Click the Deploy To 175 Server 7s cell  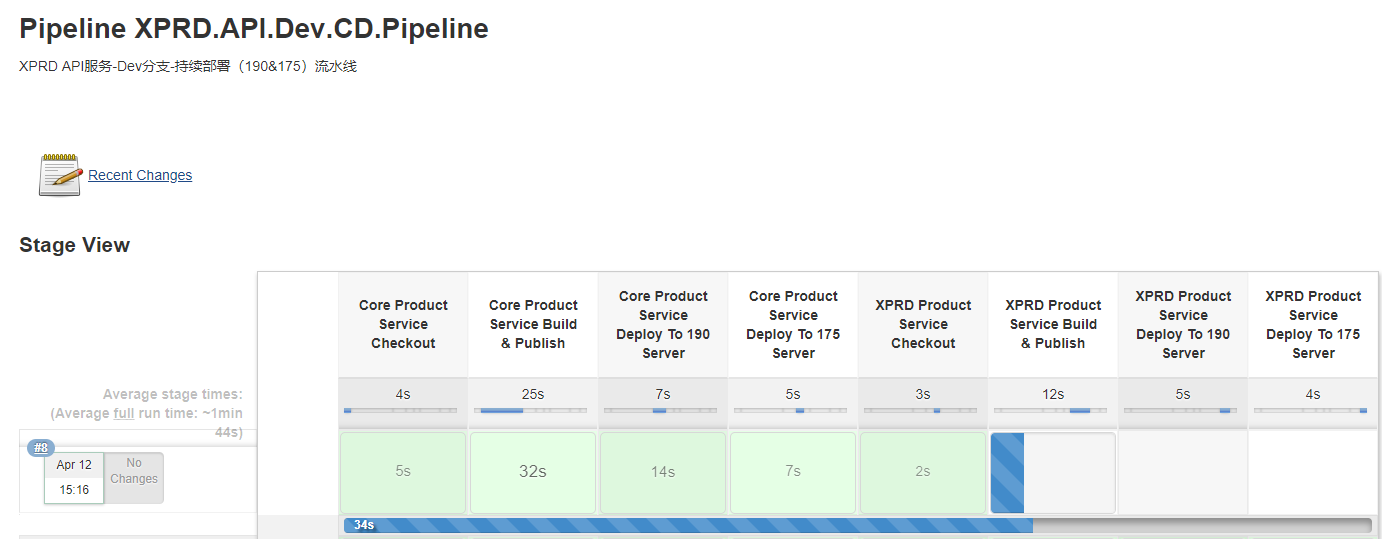click(793, 472)
